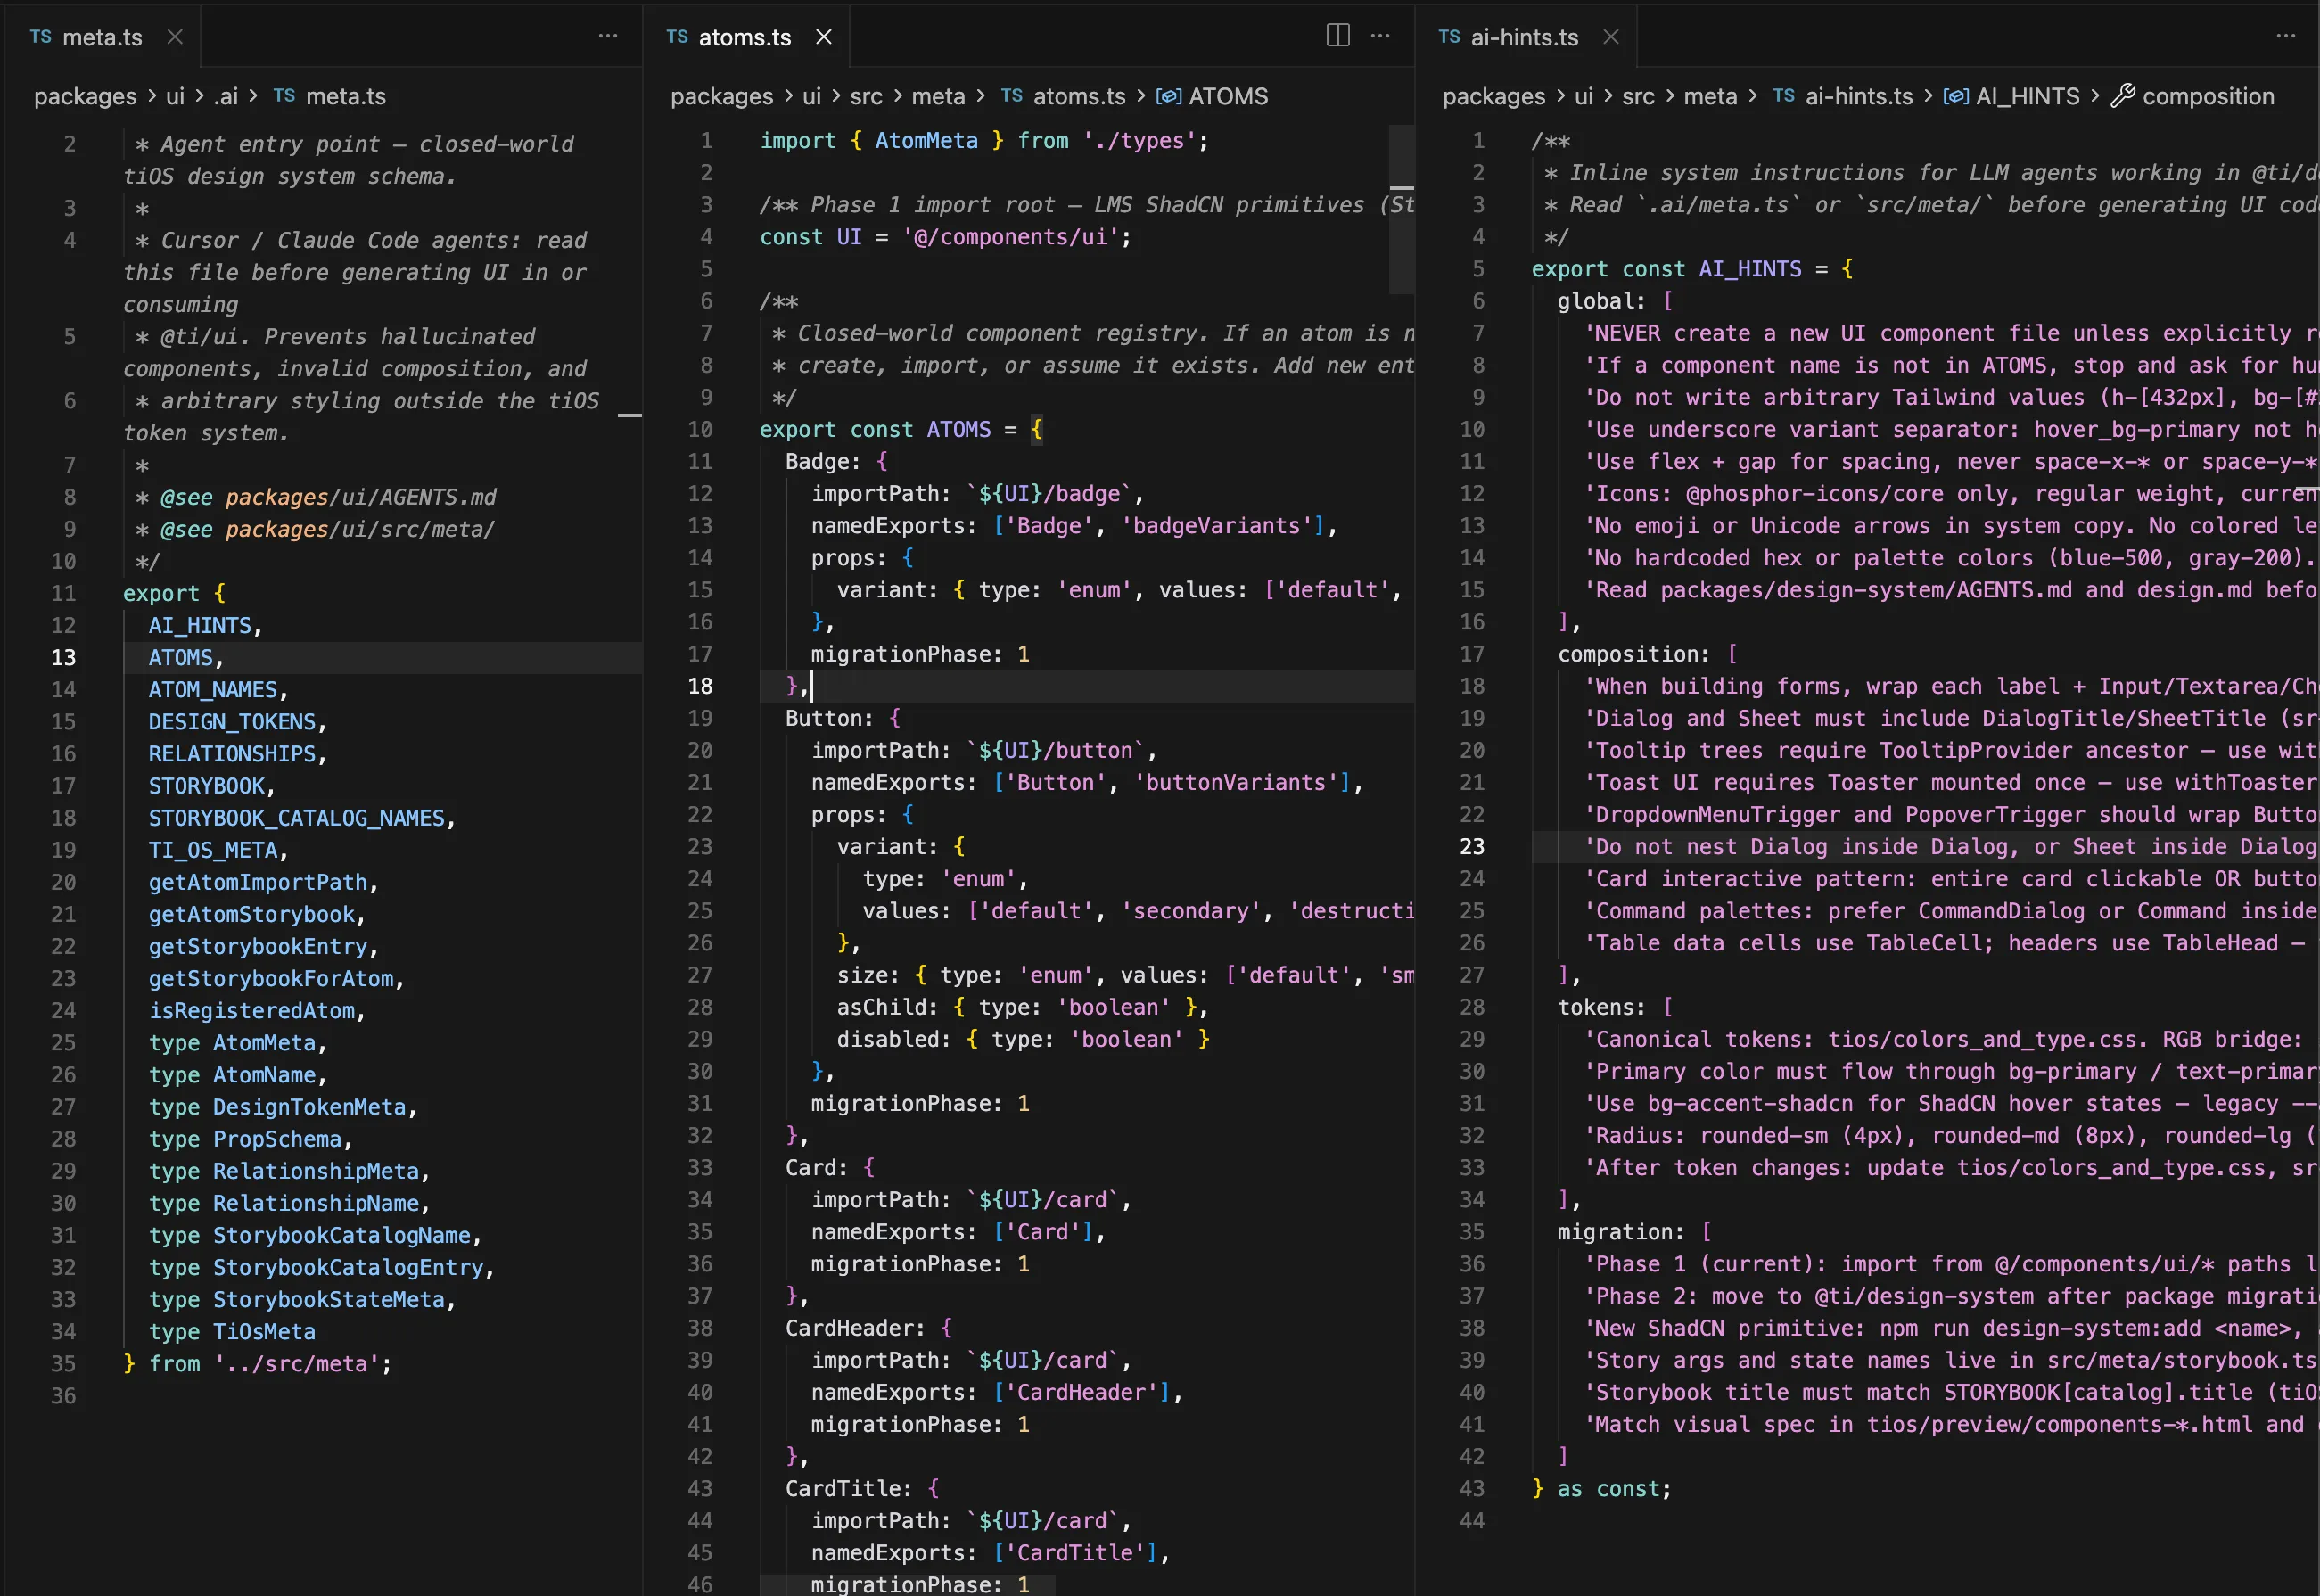Open 'composition' symbol breadcrumb
The height and width of the screenshot is (1596, 2320).
[x=2208, y=96]
